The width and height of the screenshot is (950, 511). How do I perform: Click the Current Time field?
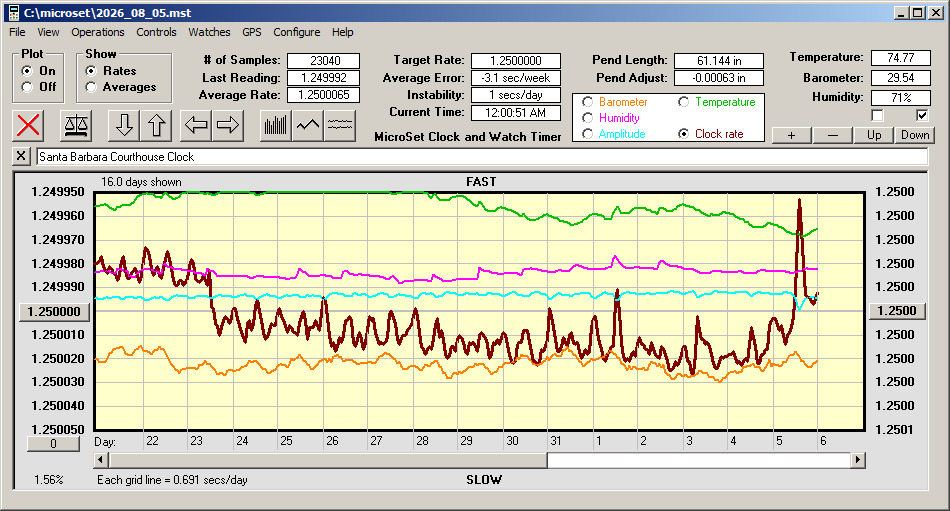516,112
